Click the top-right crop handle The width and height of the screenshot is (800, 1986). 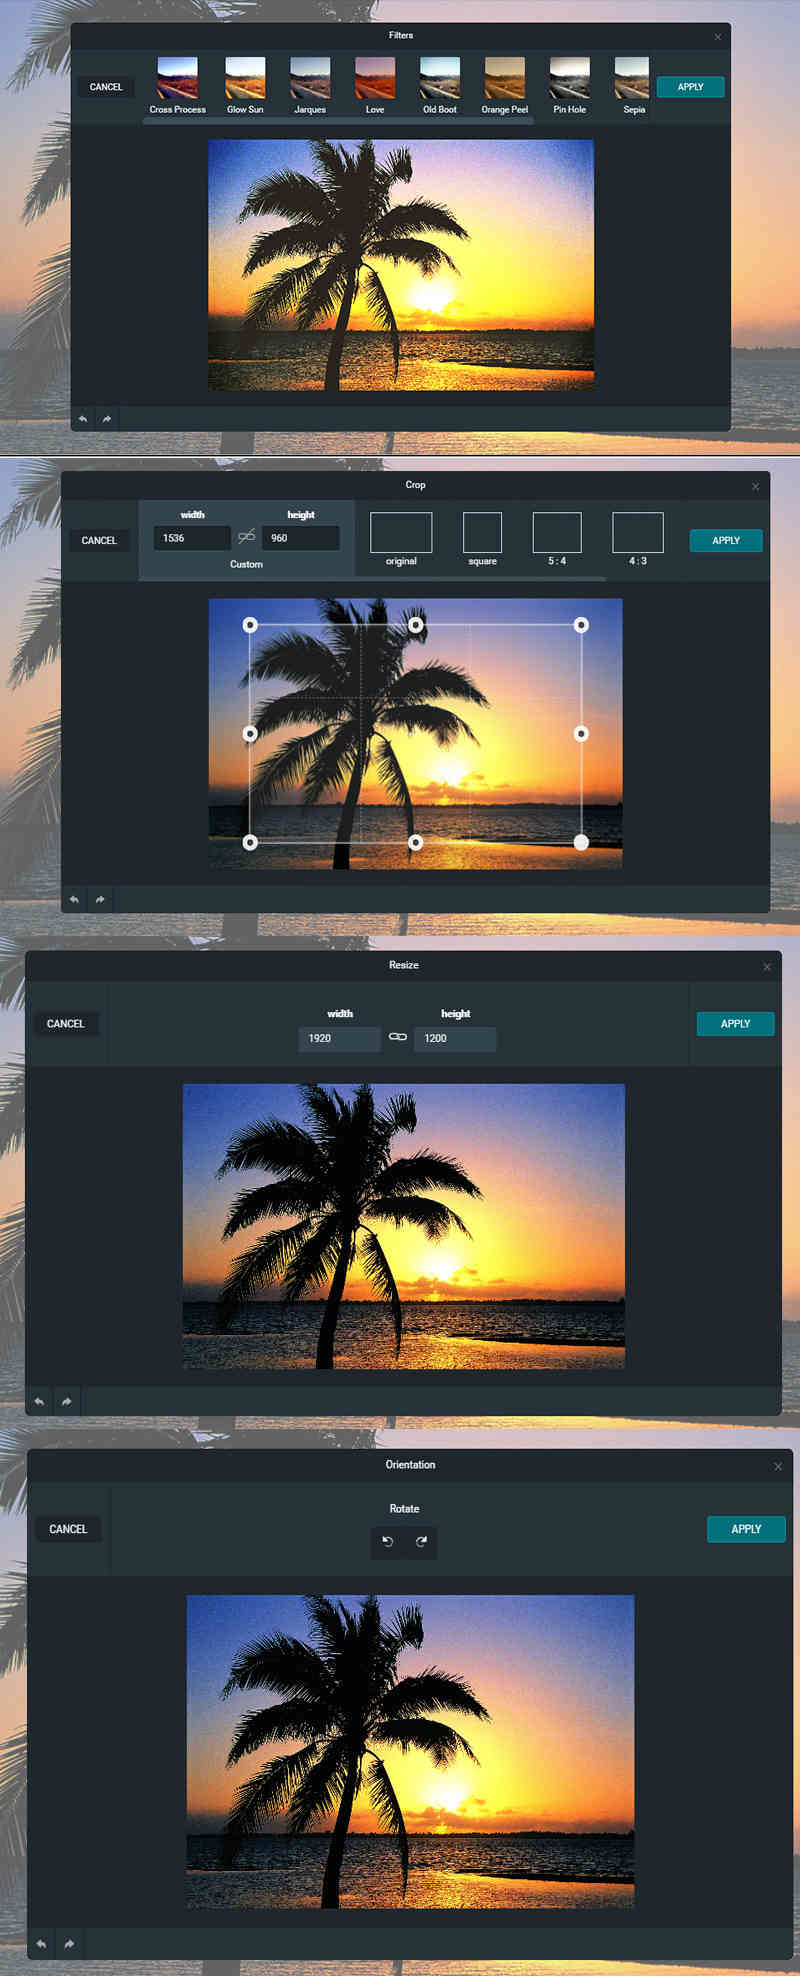click(x=581, y=625)
